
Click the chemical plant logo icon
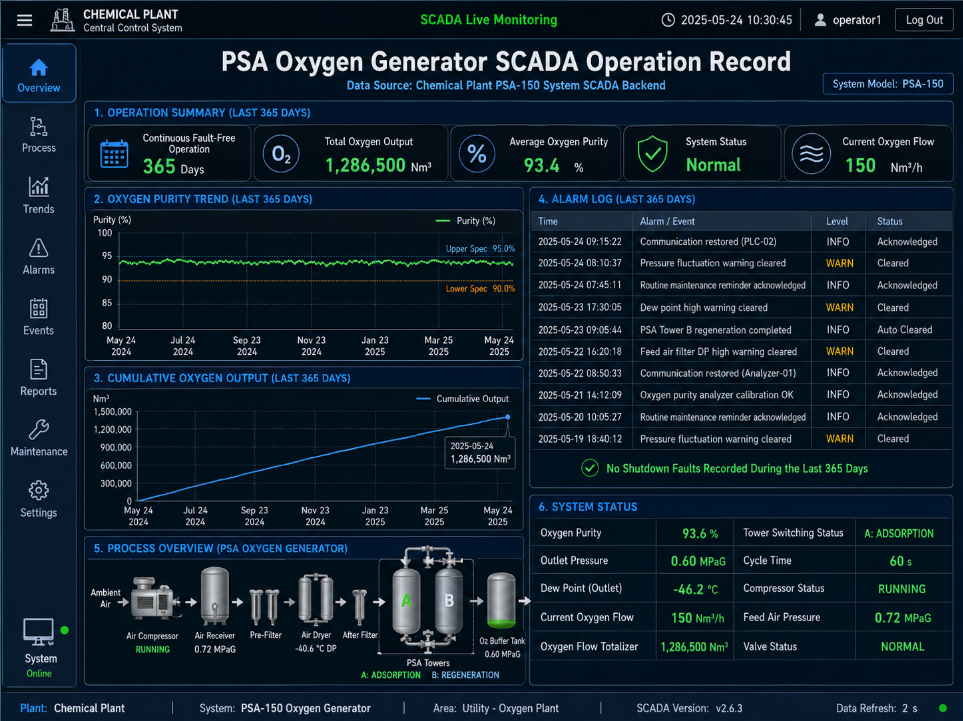62,20
